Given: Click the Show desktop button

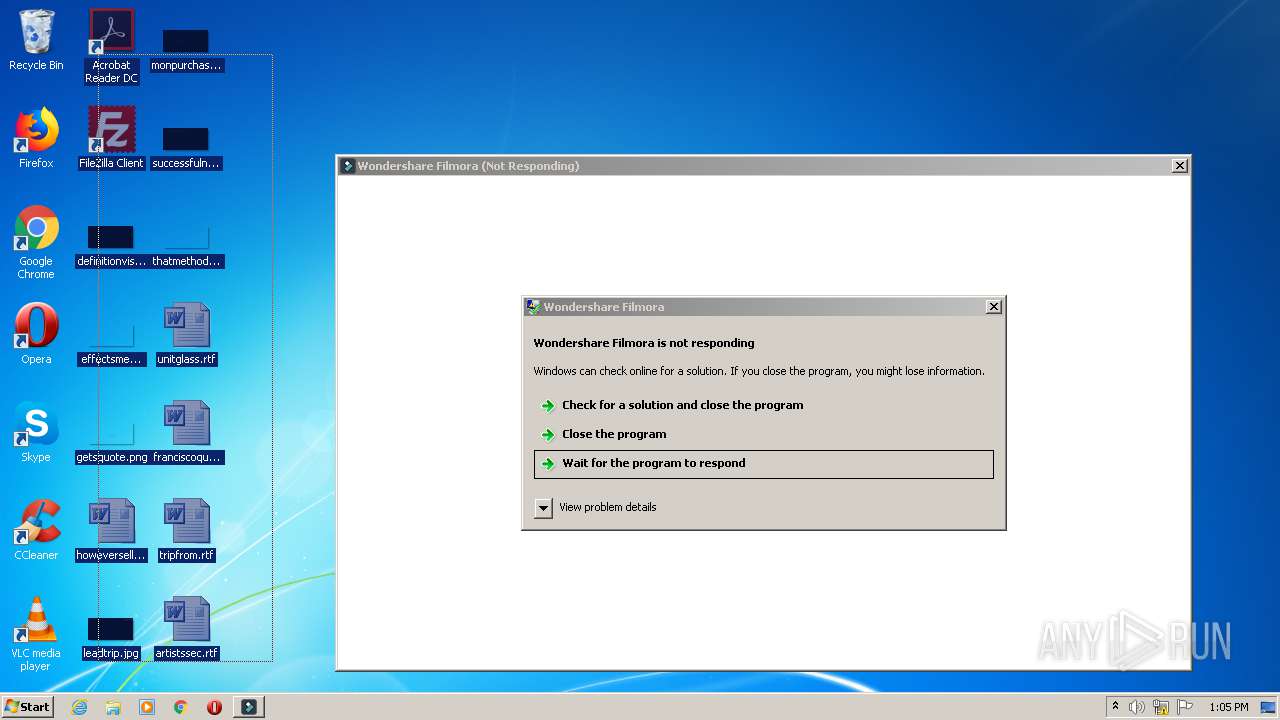Looking at the screenshot, I should 1269,707.
